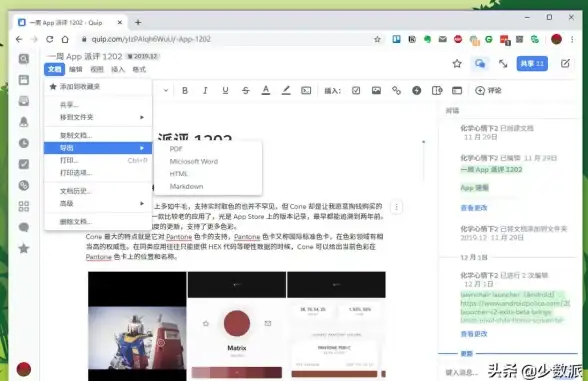Screen dimensions: 588x381
Task: Open the Trello browser extension
Action: [396, 39]
